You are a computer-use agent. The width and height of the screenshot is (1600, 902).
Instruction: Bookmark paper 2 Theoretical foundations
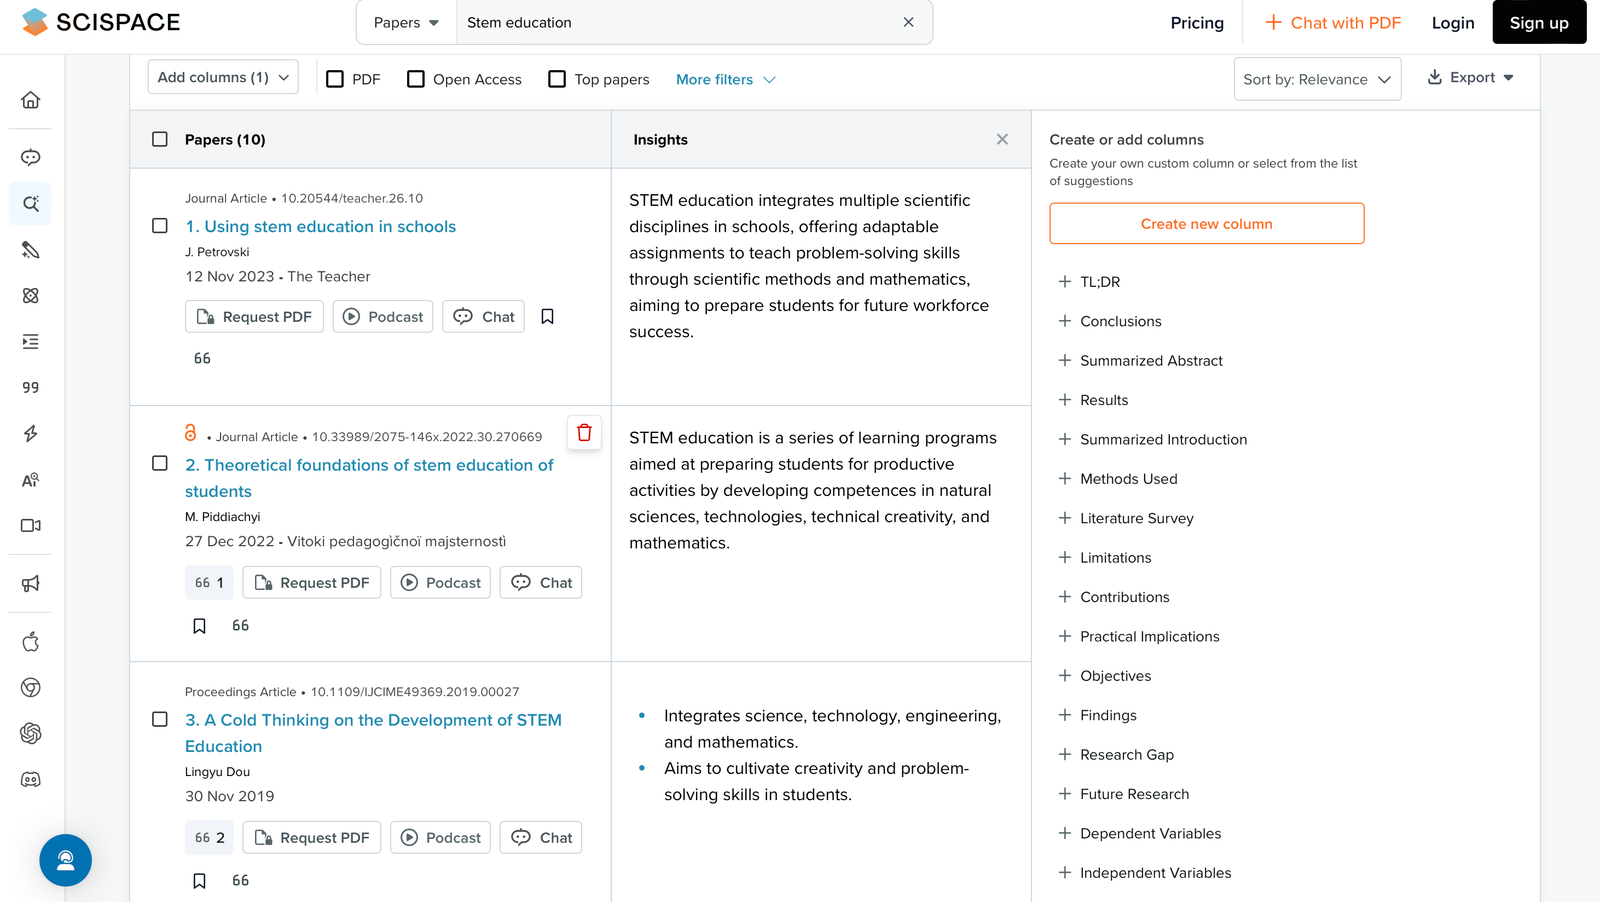(199, 626)
